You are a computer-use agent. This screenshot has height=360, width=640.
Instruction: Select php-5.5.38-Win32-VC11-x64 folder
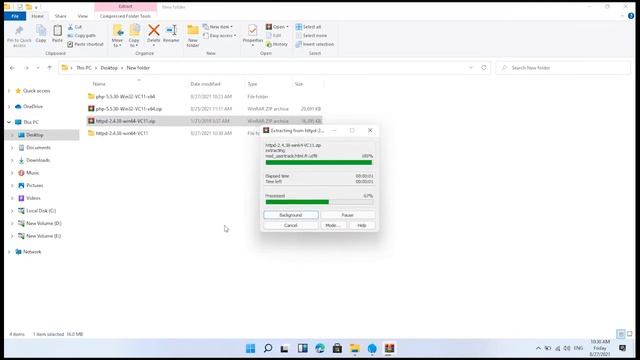(x=125, y=97)
